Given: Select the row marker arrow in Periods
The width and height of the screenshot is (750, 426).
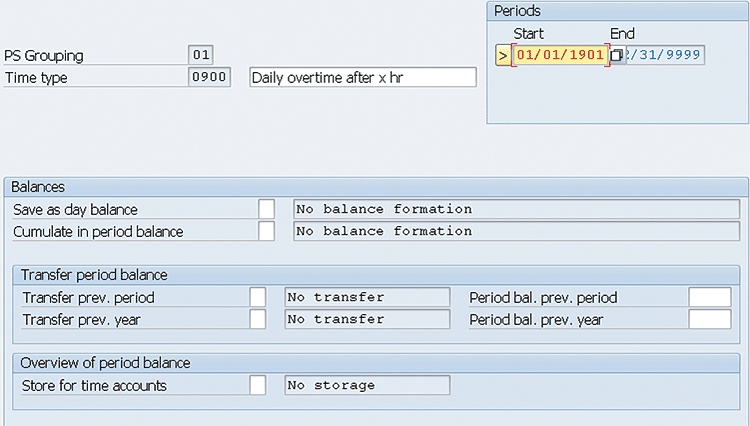Looking at the screenshot, I should coord(502,56).
